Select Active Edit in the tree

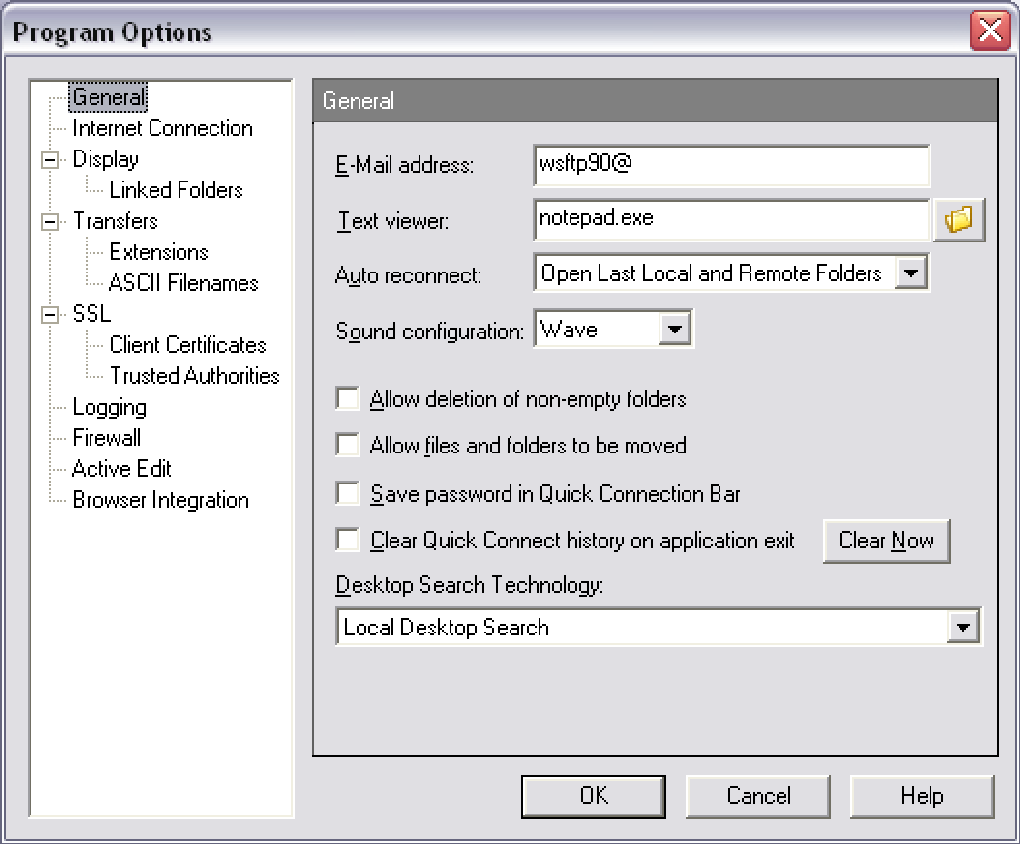pos(122,469)
